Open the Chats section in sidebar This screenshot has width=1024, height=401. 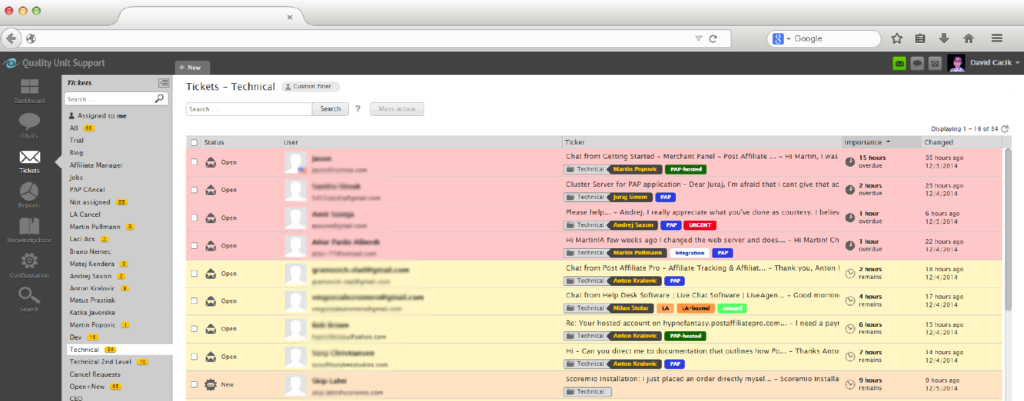pos(29,126)
